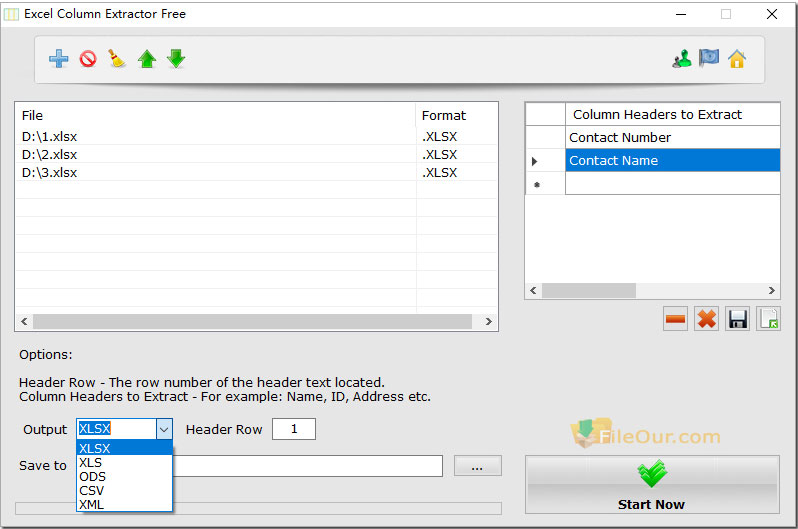Click headers grid scrollbar right arrow
The height and width of the screenshot is (529, 798).
click(x=772, y=290)
